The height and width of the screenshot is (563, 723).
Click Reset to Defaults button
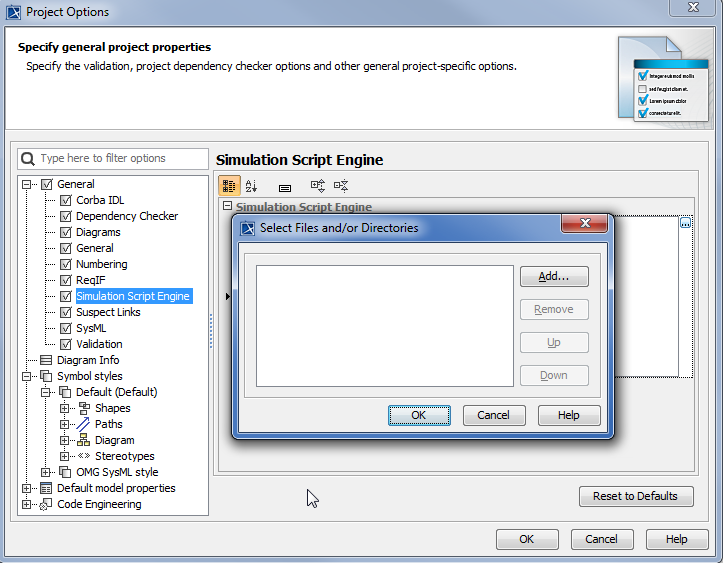click(636, 497)
